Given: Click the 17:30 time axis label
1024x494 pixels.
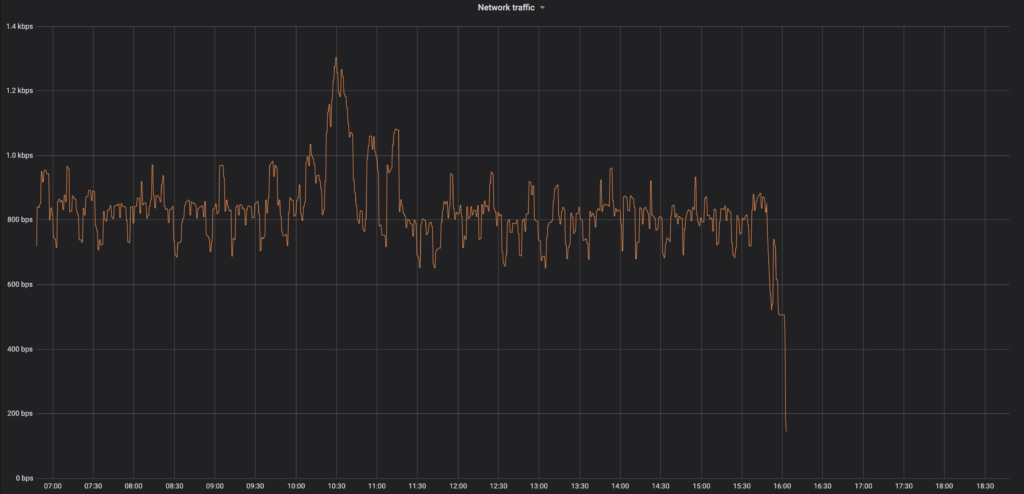Looking at the screenshot, I should [x=903, y=486].
